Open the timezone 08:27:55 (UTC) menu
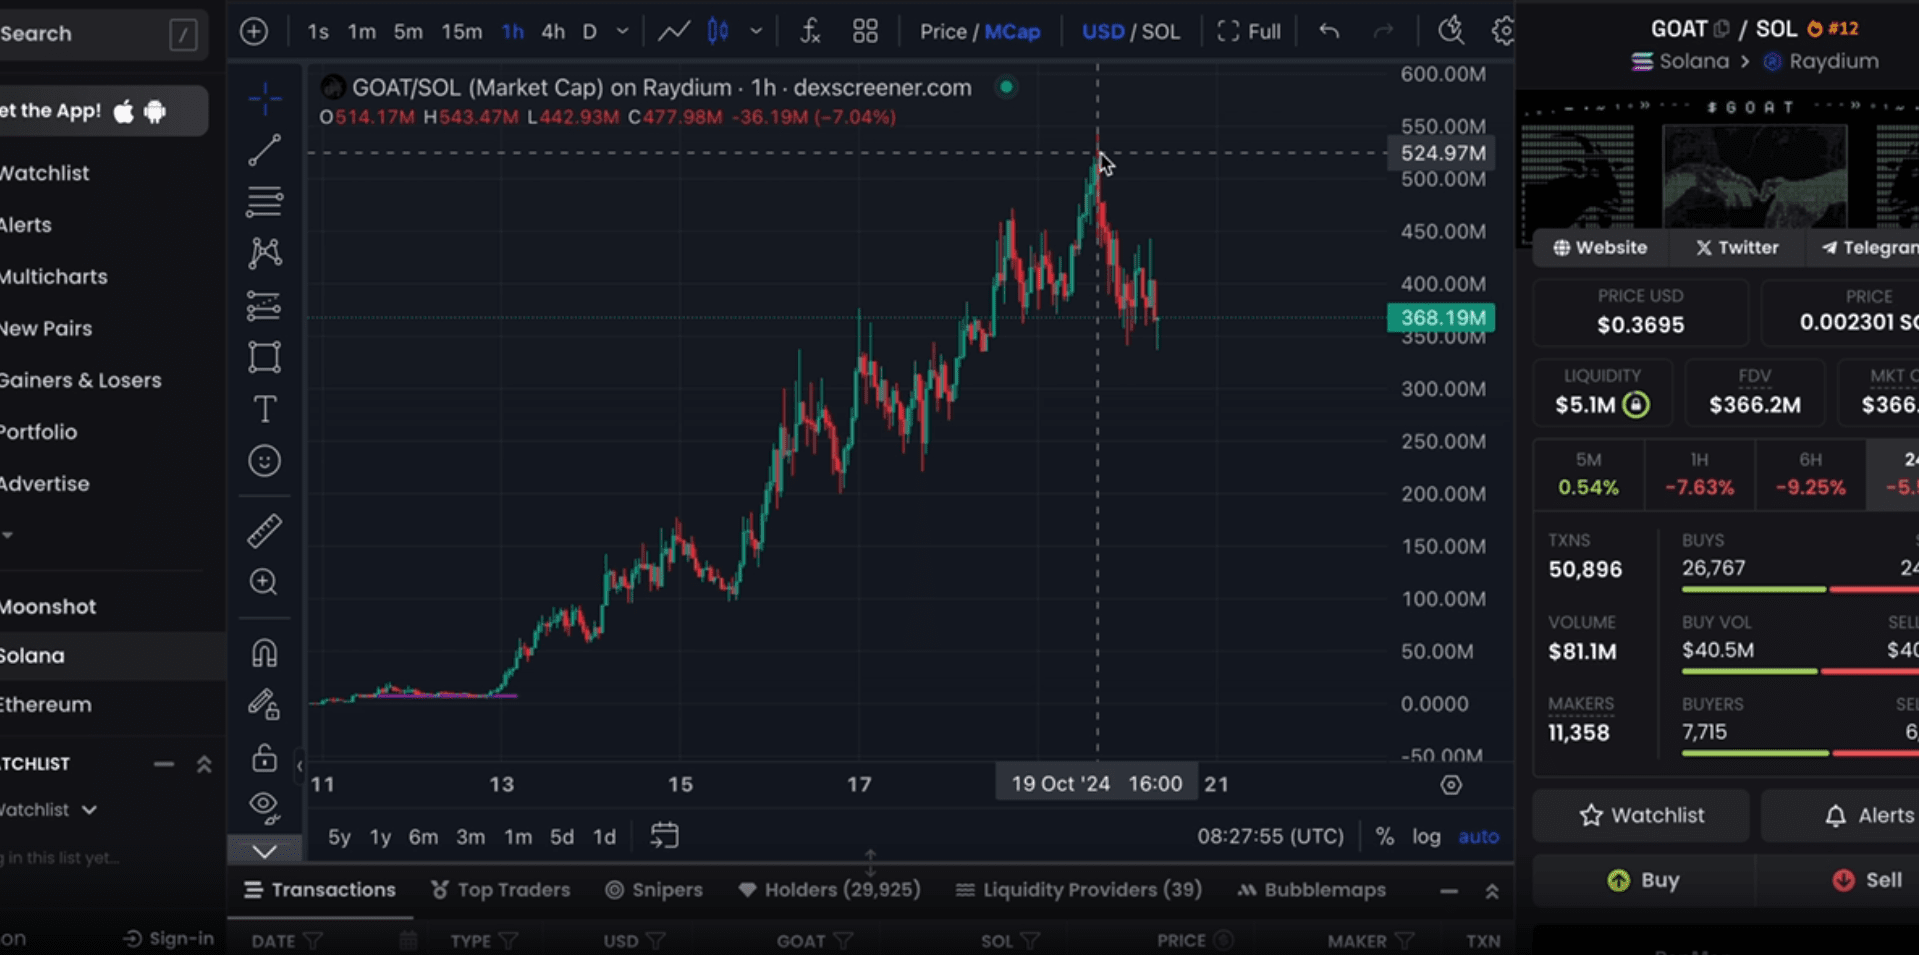 coord(1271,837)
